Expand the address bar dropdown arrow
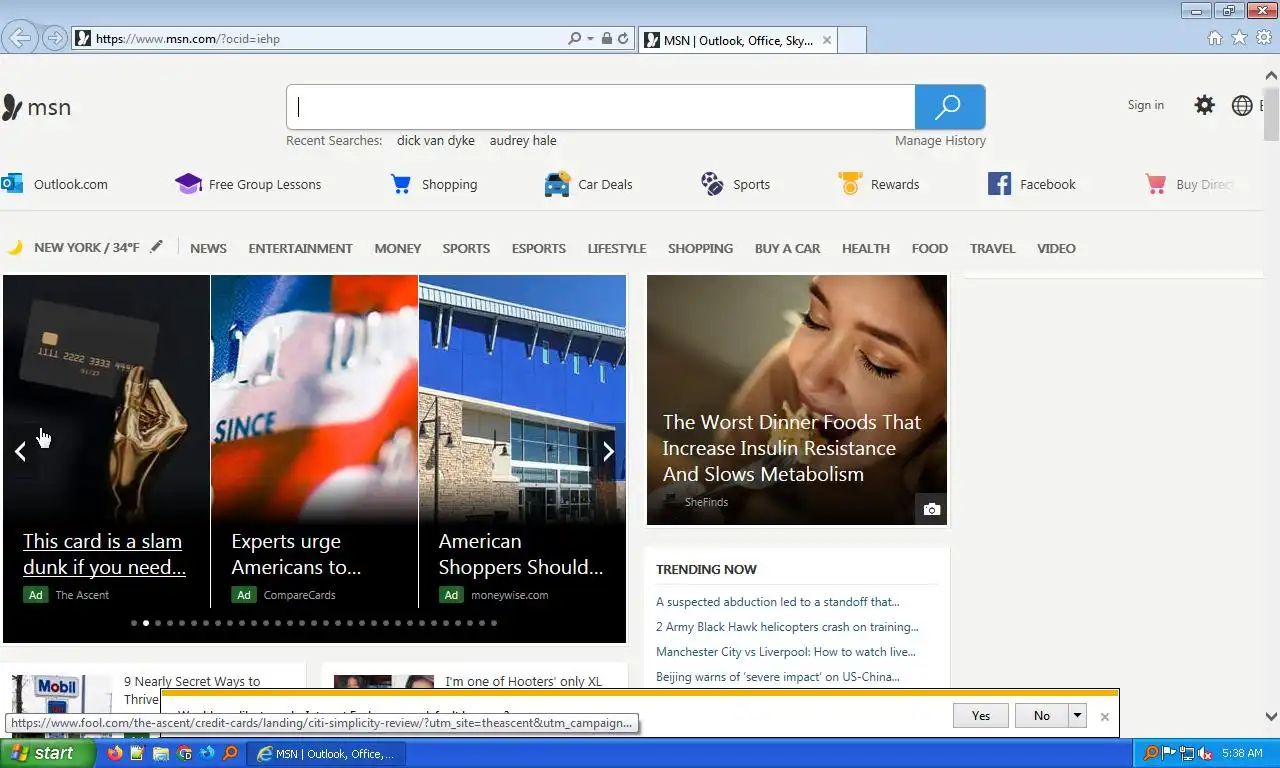 pyautogui.click(x=591, y=39)
